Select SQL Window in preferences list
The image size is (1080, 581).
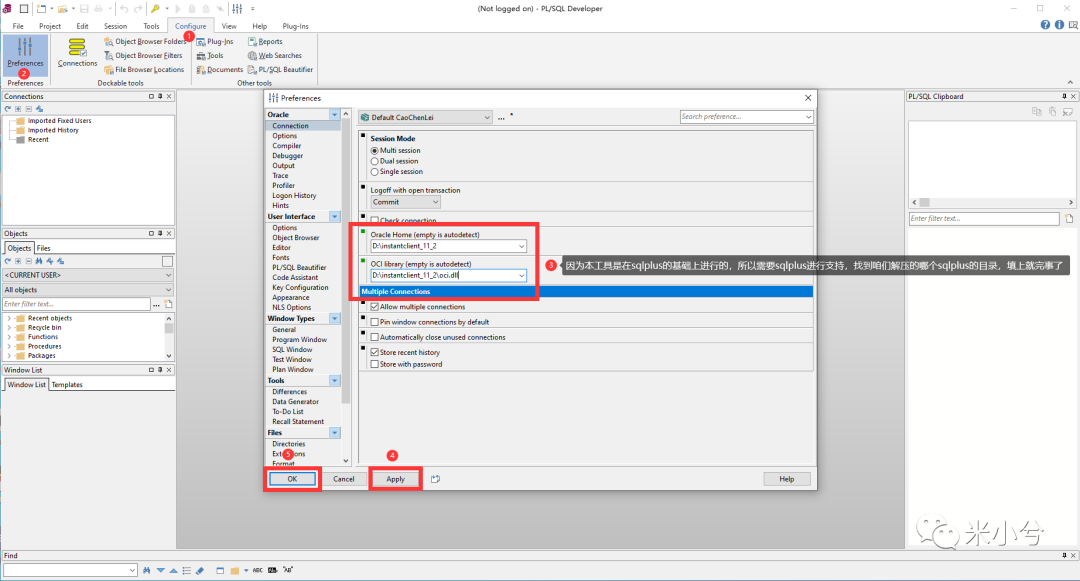292,350
